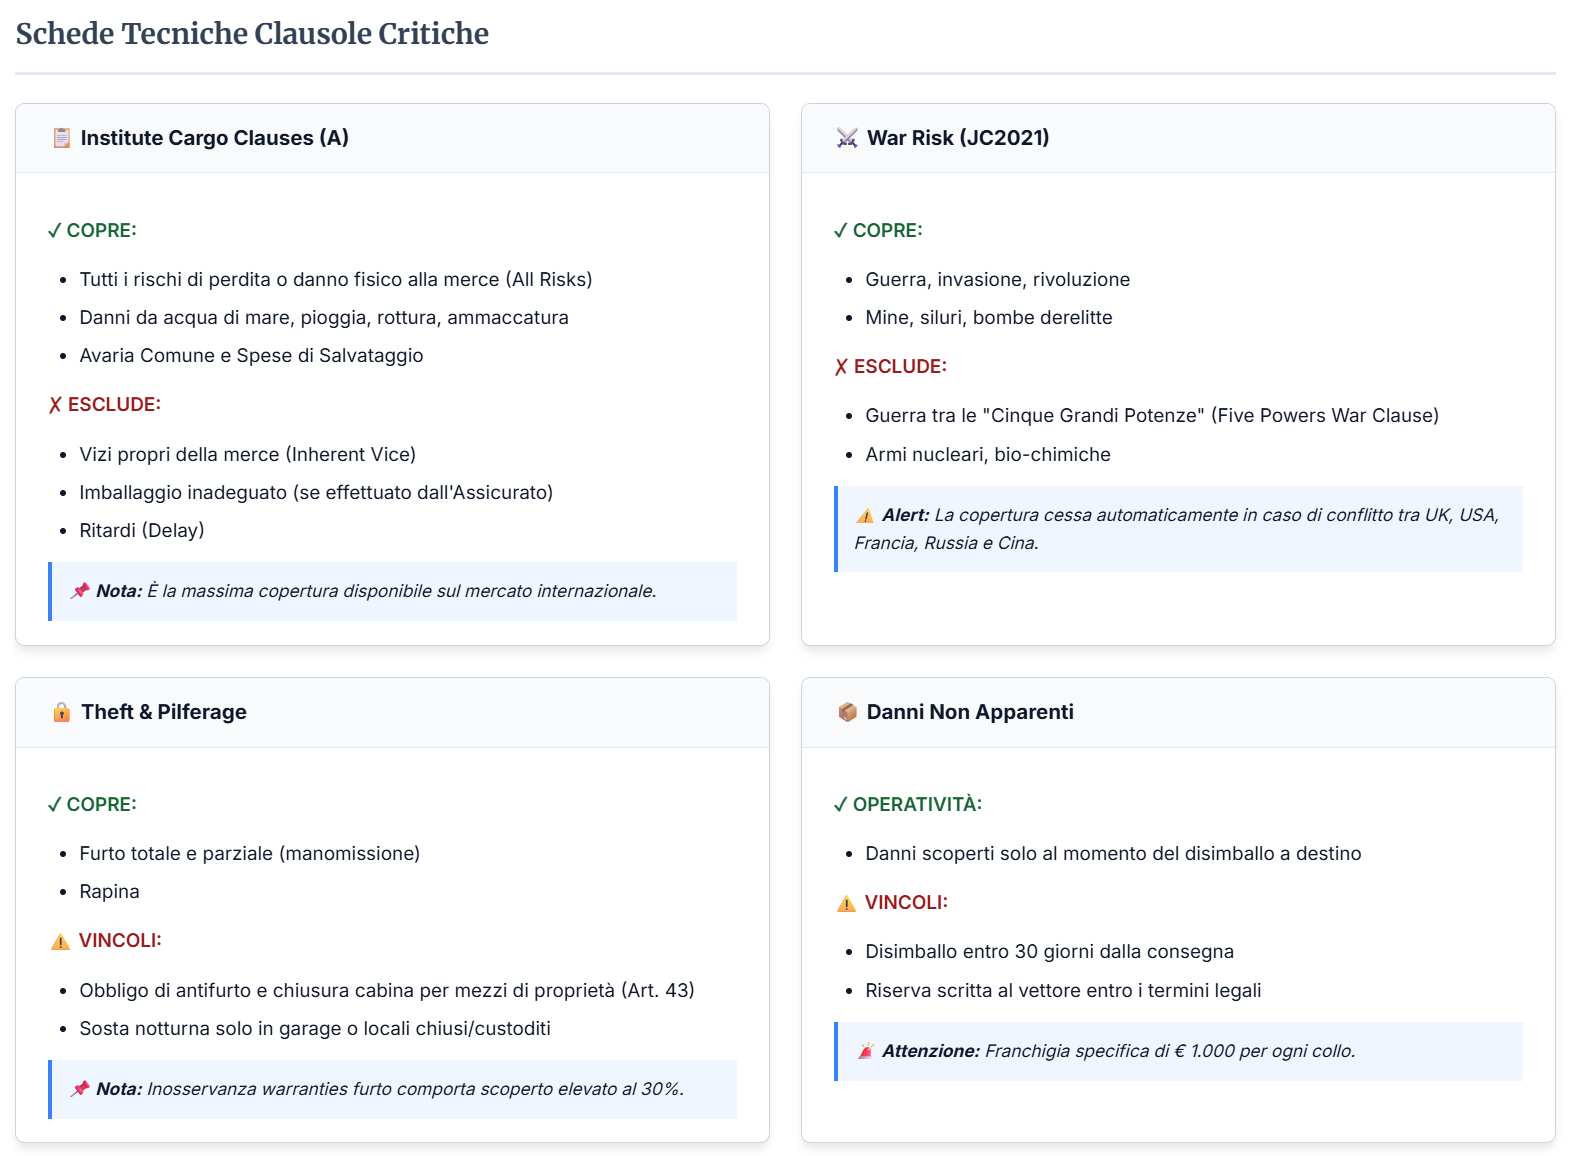The width and height of the screenshot is (1575, 1156).
Task: Click the package icon beside Danni Non Apparenti
Action: click(847, 712)
